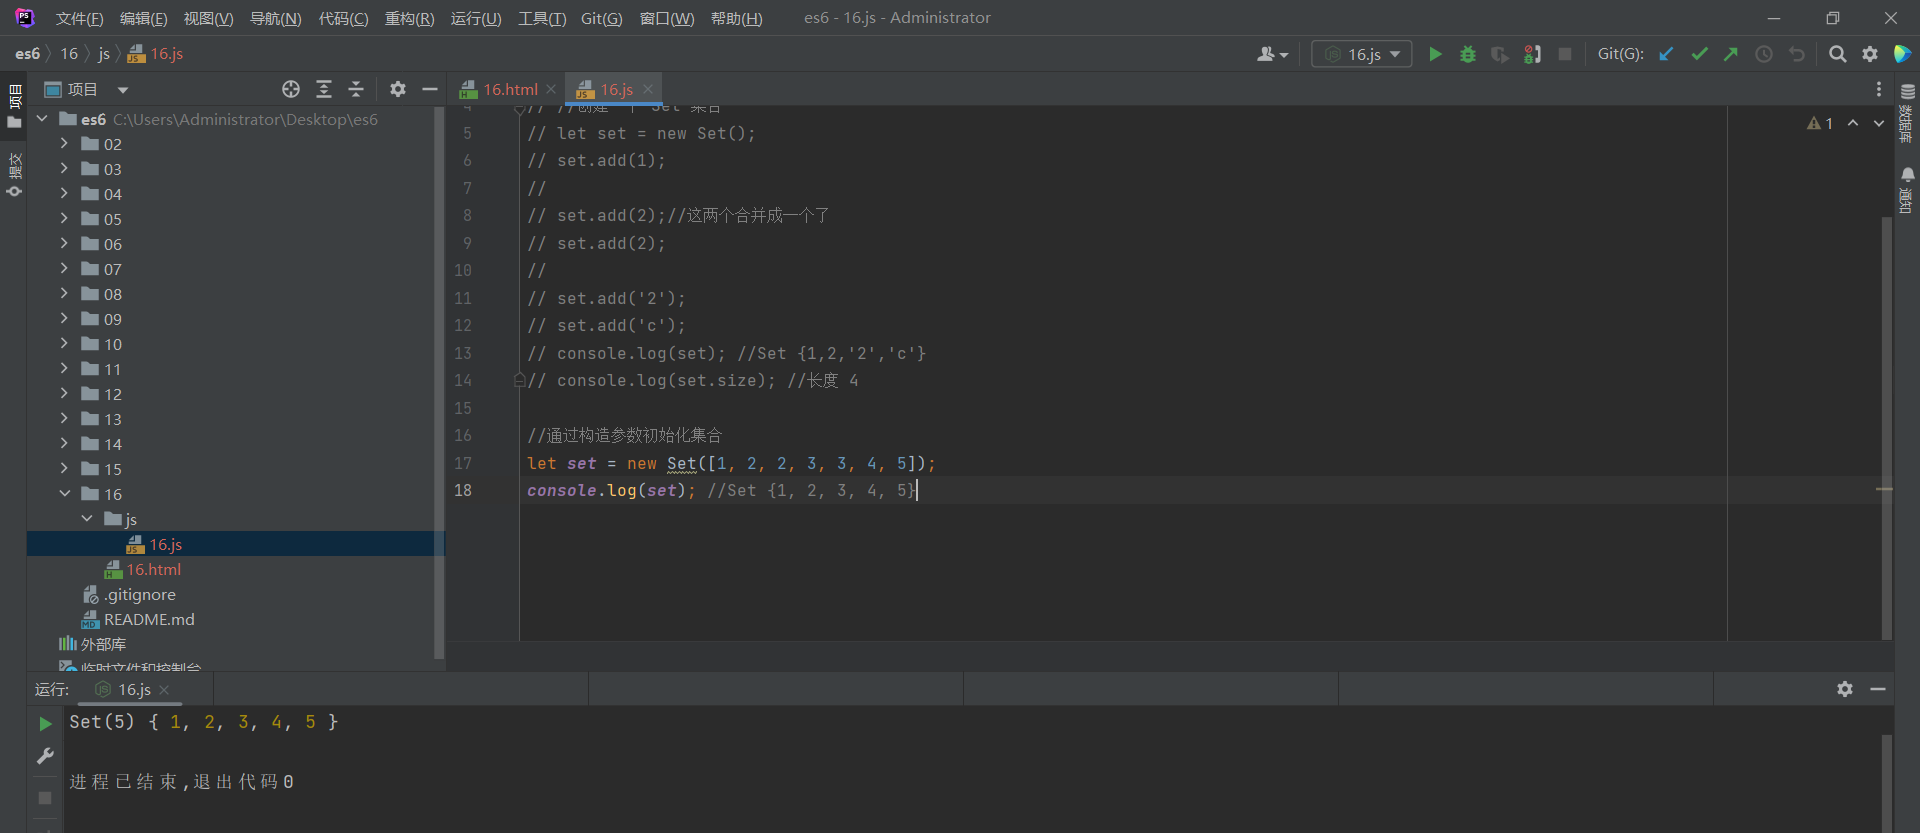The image size is (1920, 833).
Task: Open Git history clock icon
Action: click(1764, 54)
